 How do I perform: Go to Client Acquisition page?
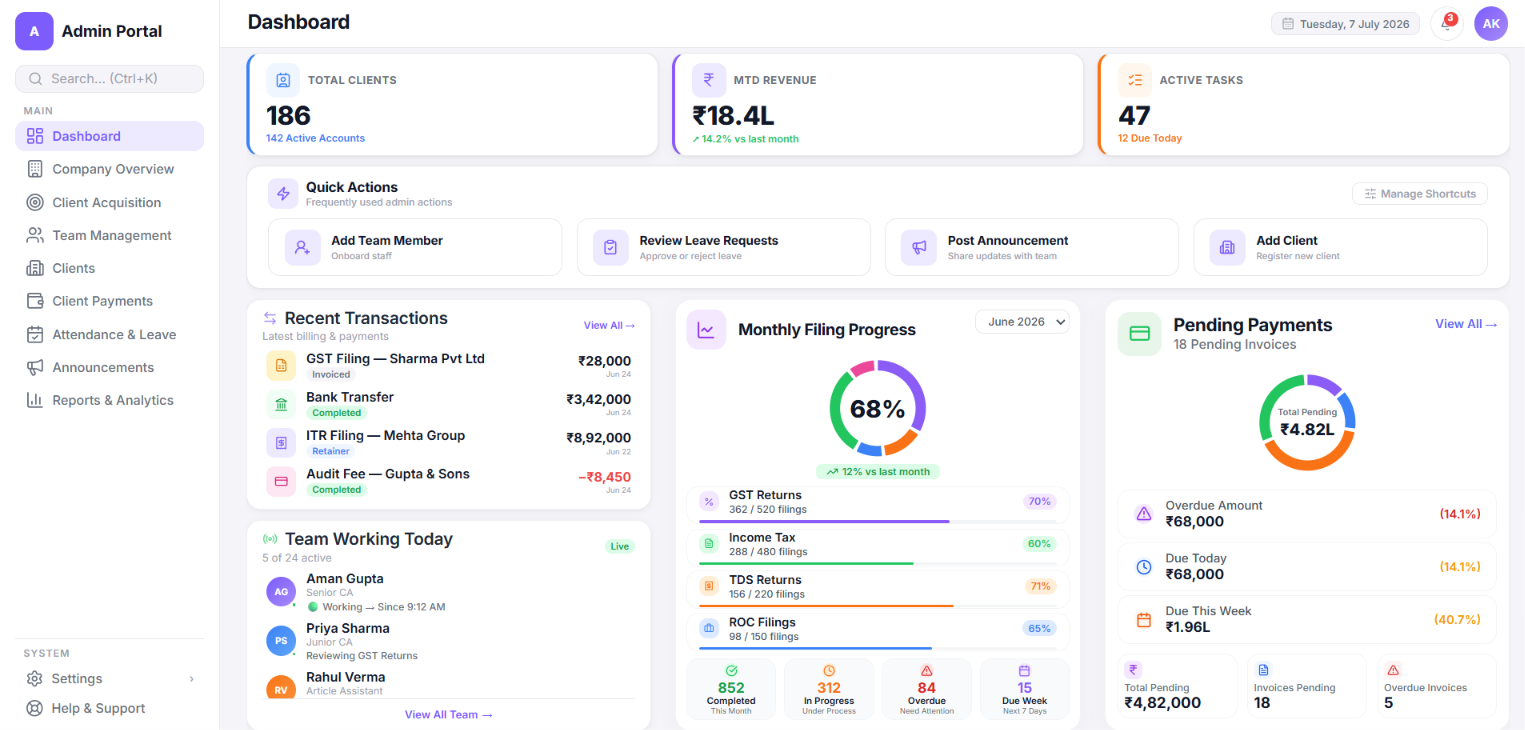tap(109, 202)
